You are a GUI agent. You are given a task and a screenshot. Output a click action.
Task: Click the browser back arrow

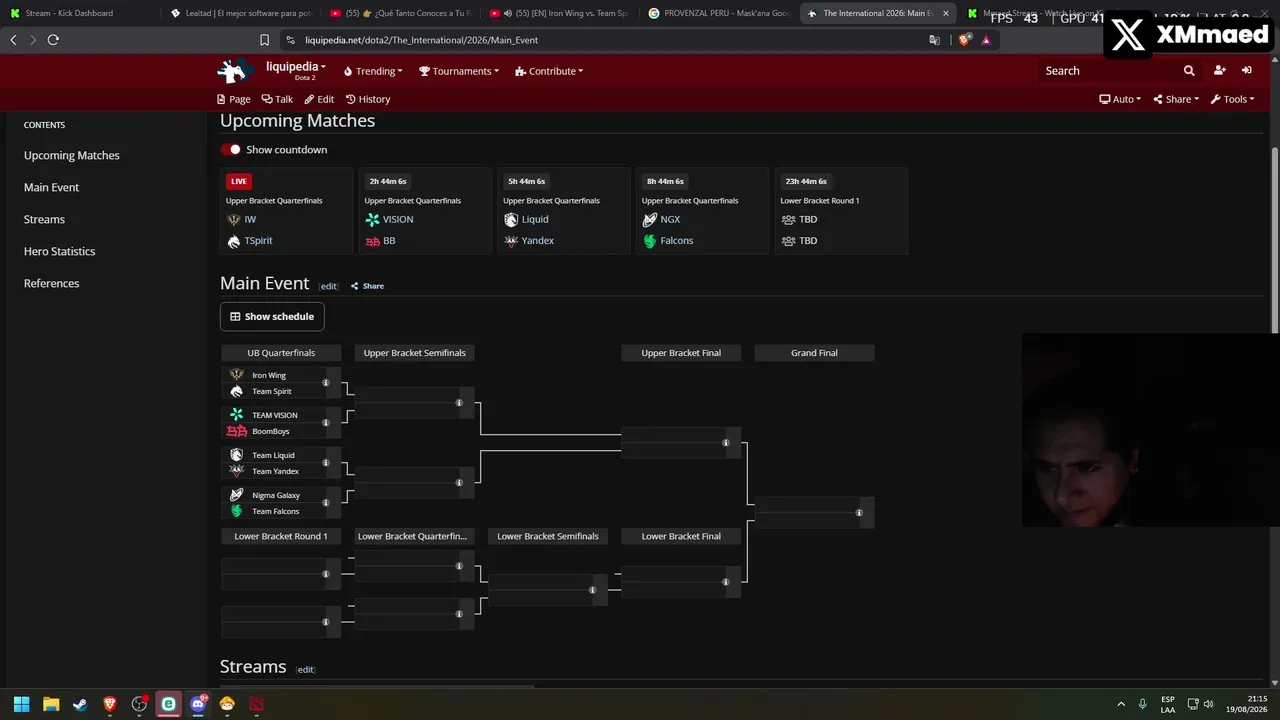coord(13,40)
